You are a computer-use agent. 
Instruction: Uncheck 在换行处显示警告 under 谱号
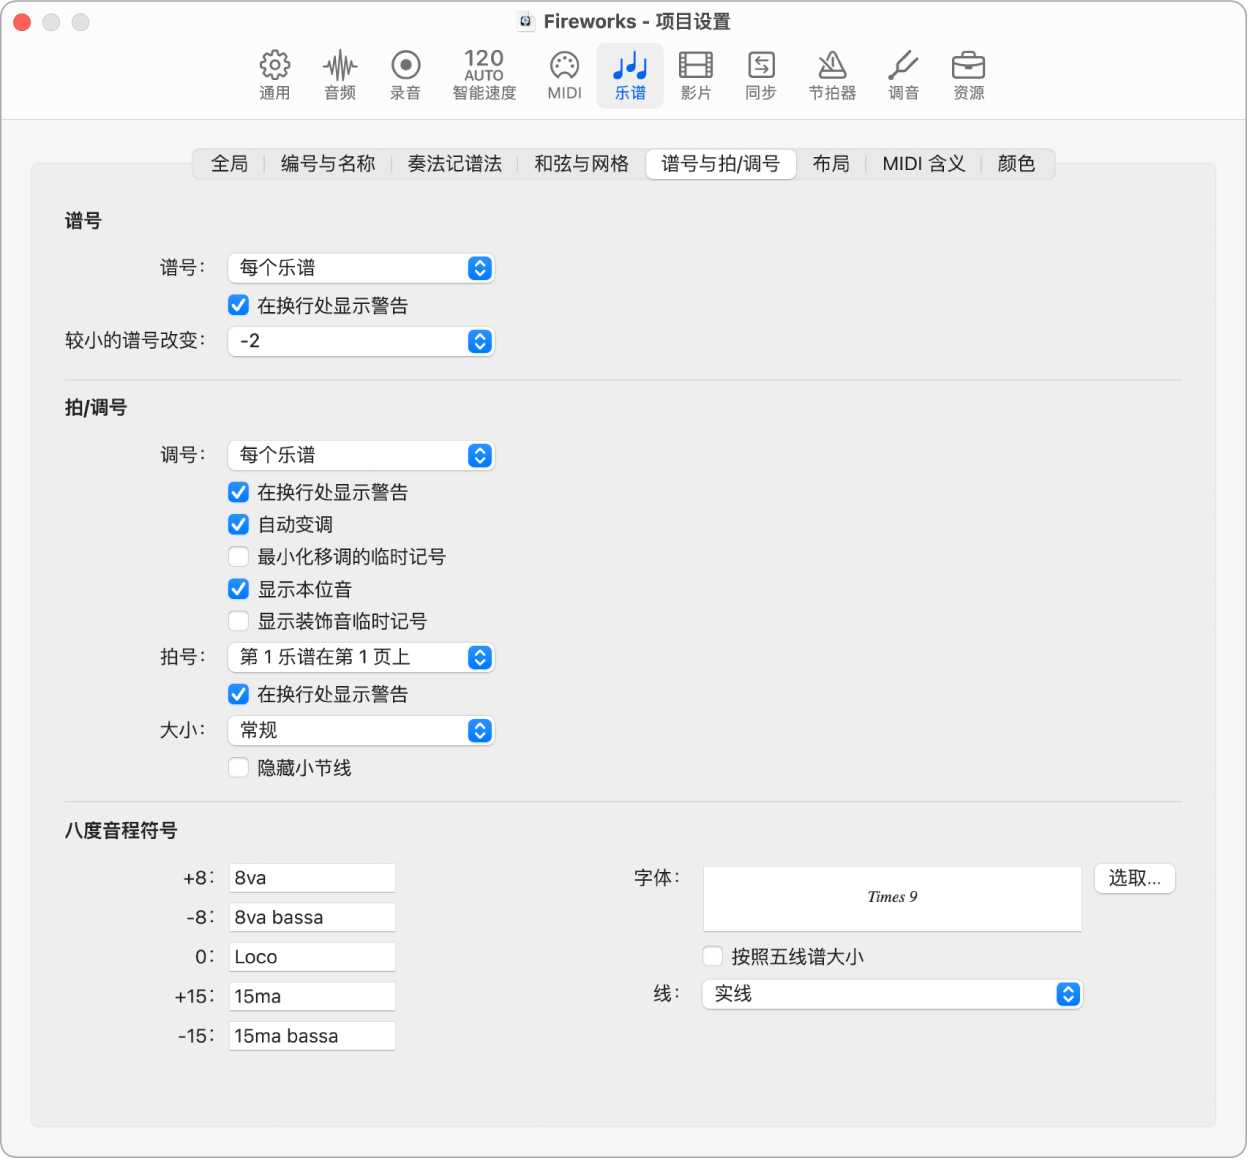coord(238,305)
